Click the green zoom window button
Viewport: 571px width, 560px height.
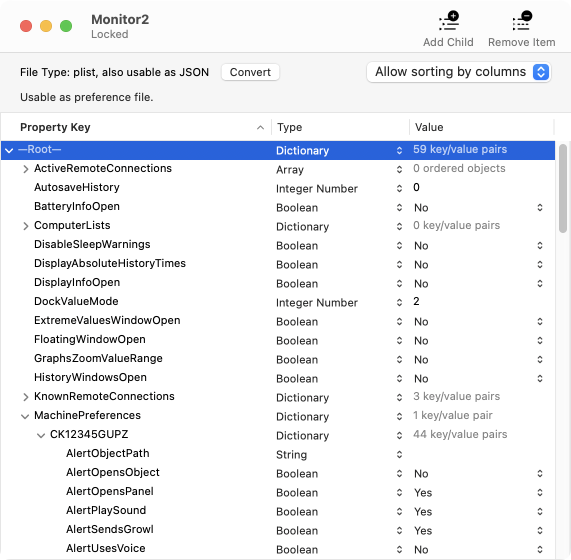click(x=66, y=26)
